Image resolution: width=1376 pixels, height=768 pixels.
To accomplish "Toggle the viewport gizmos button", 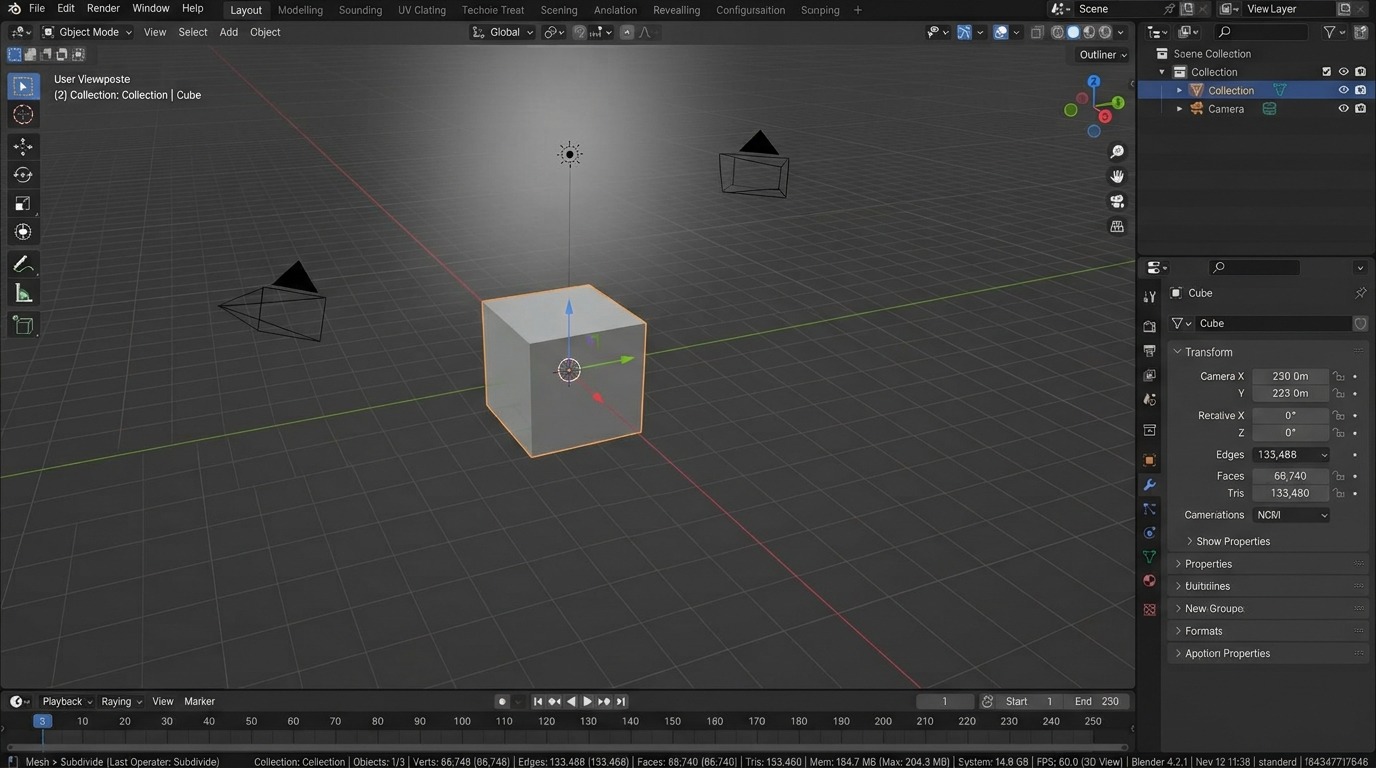I will [x=964, y=32].
